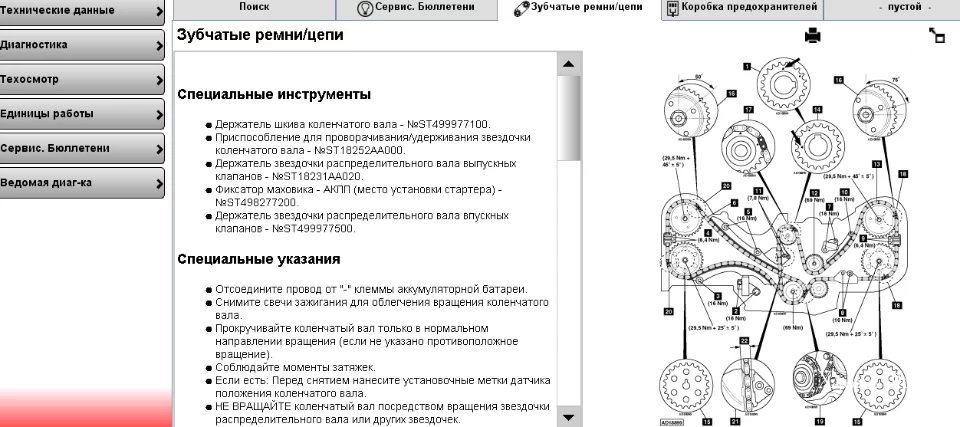
Task: Click the scroll up arrow of text panel
Action: point(568,64)
